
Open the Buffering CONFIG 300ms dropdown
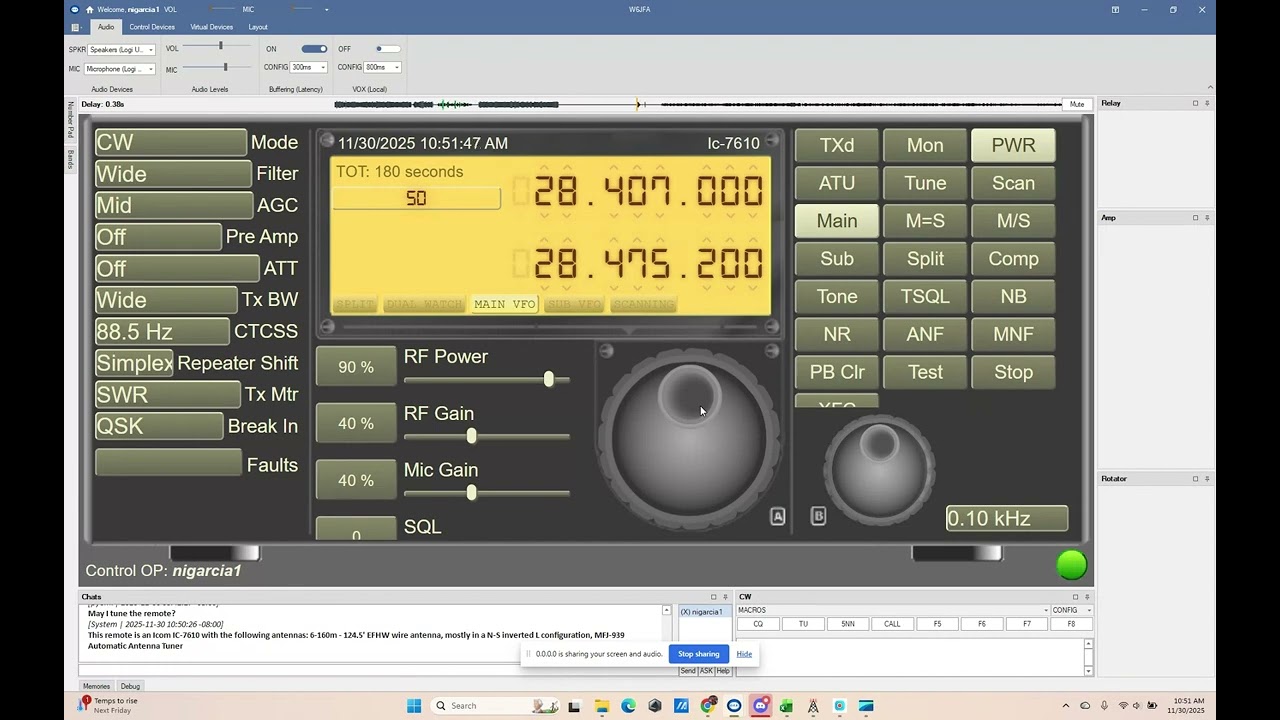click(308, 67)
